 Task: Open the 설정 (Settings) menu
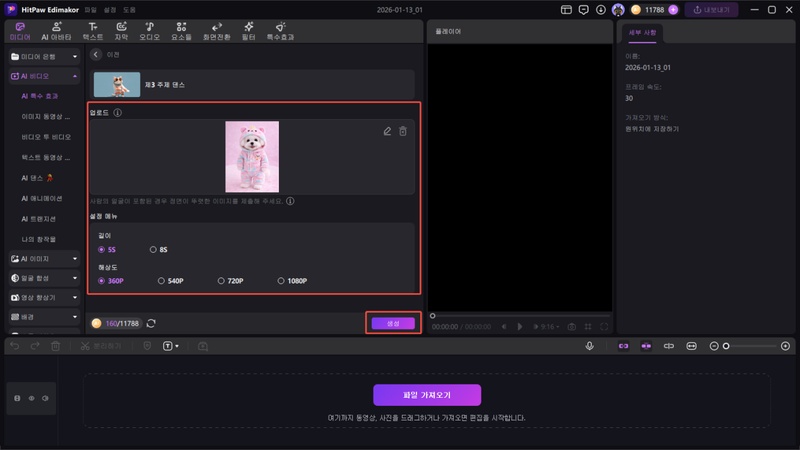pyautogui.click(x=110, y=10)
